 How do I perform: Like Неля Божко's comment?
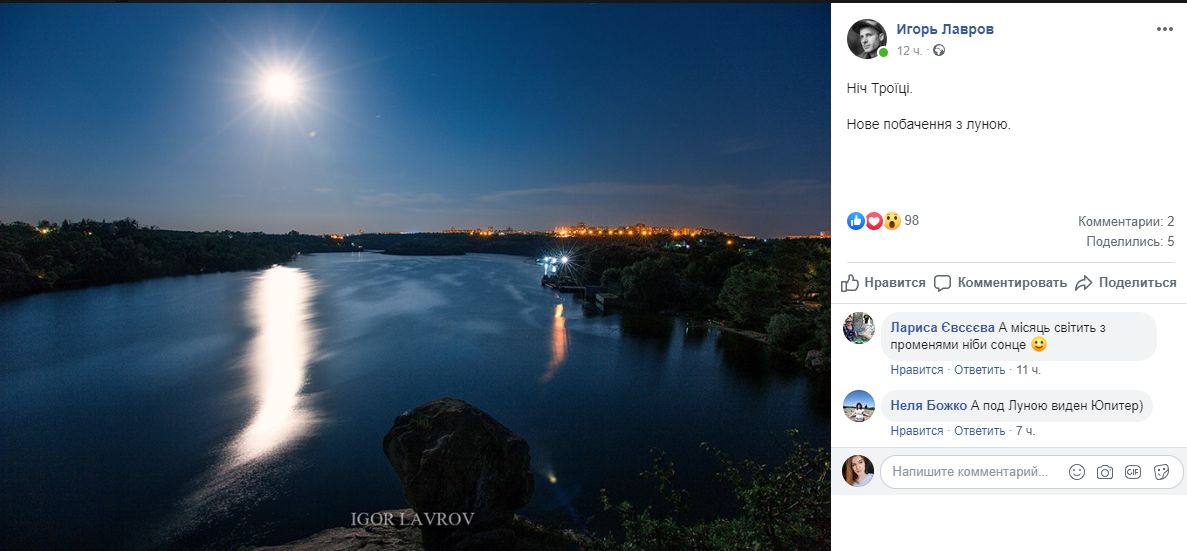(917, 431)
